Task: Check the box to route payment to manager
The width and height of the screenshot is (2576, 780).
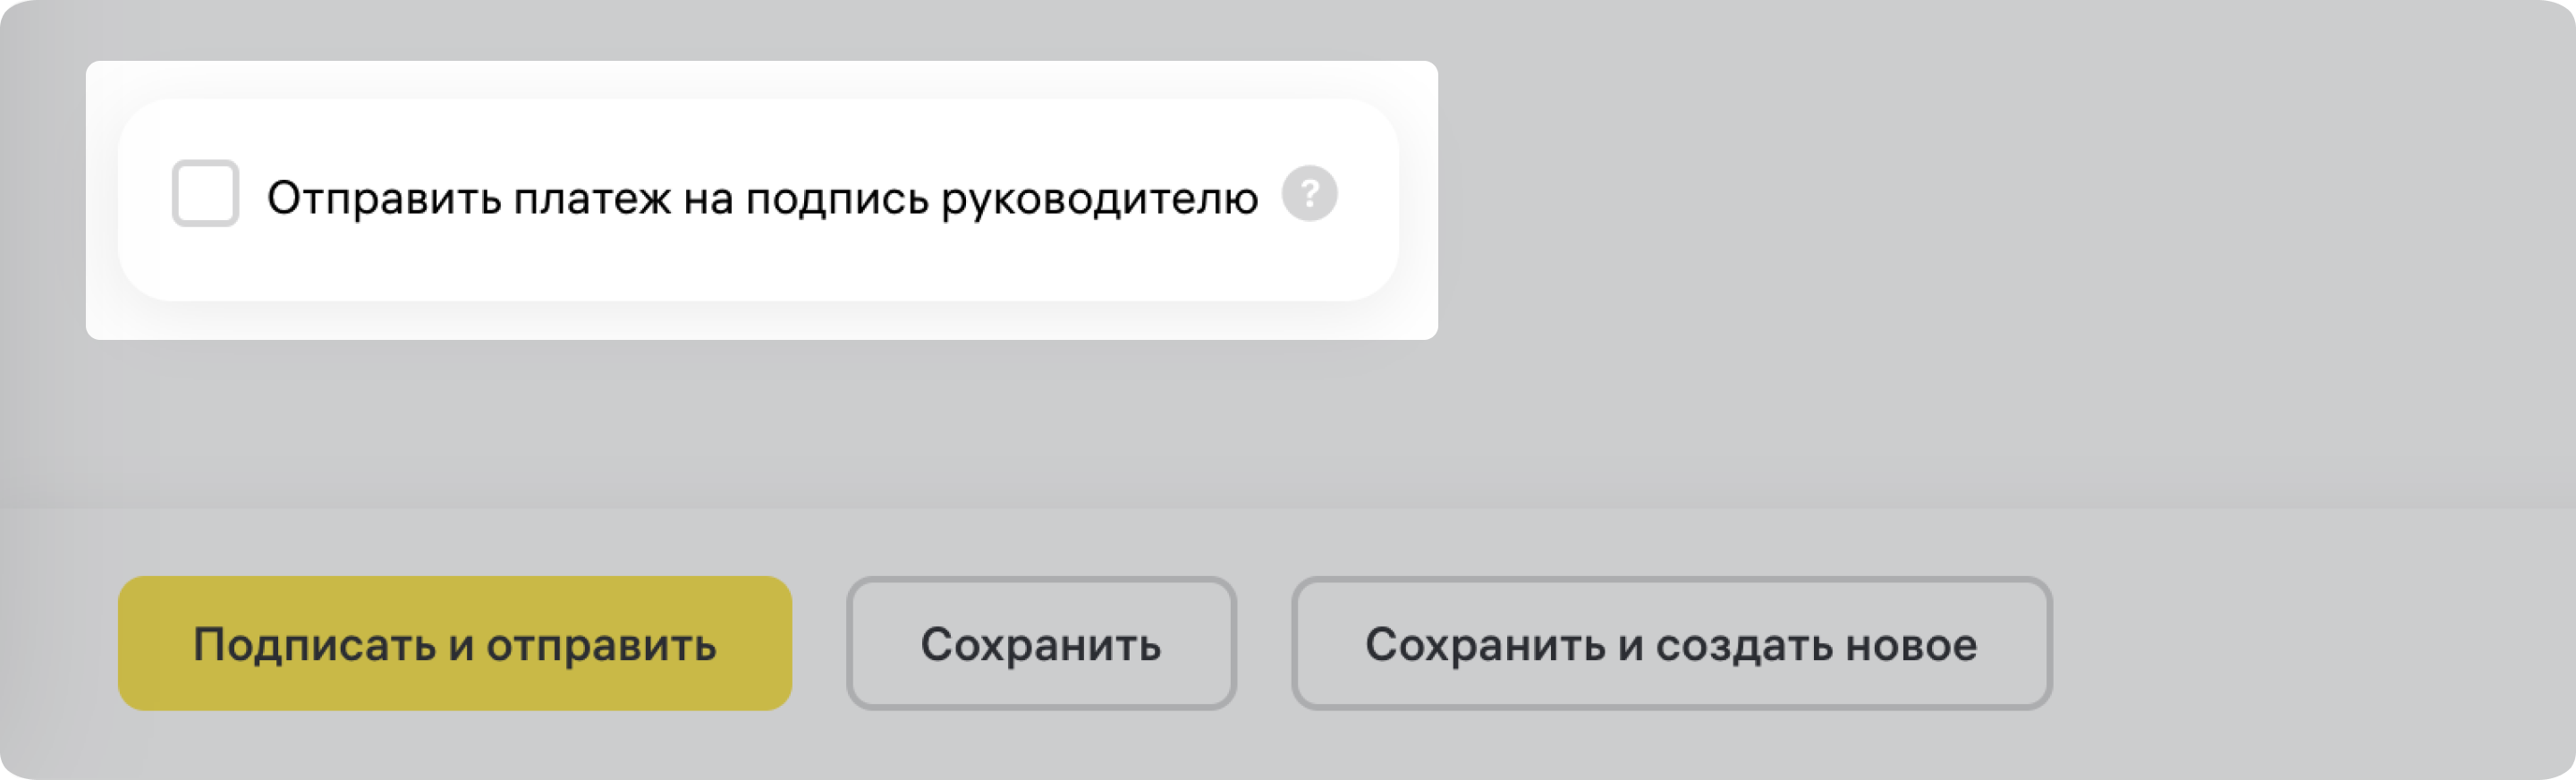Action: [205, 194]
